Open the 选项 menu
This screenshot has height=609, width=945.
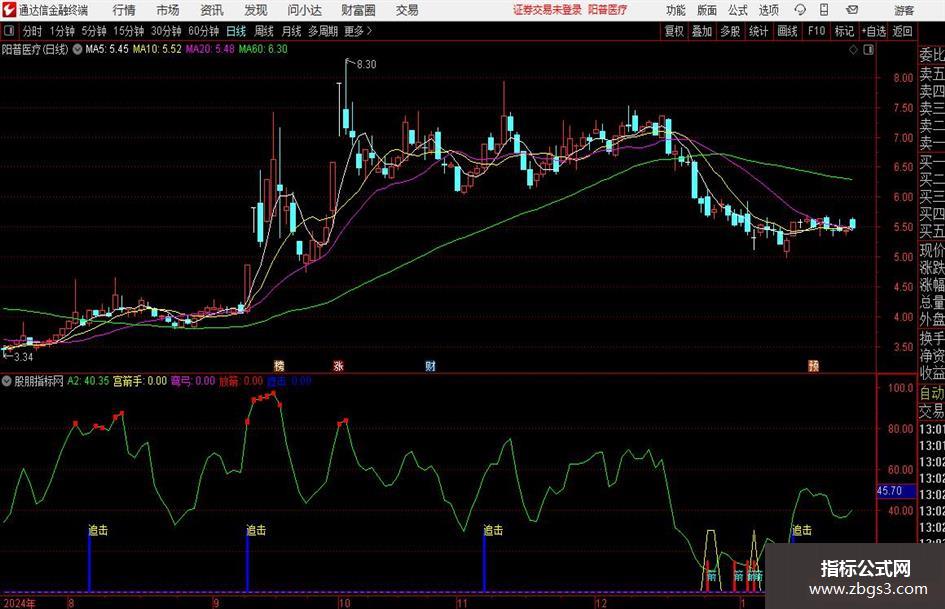tap(768, 10)
